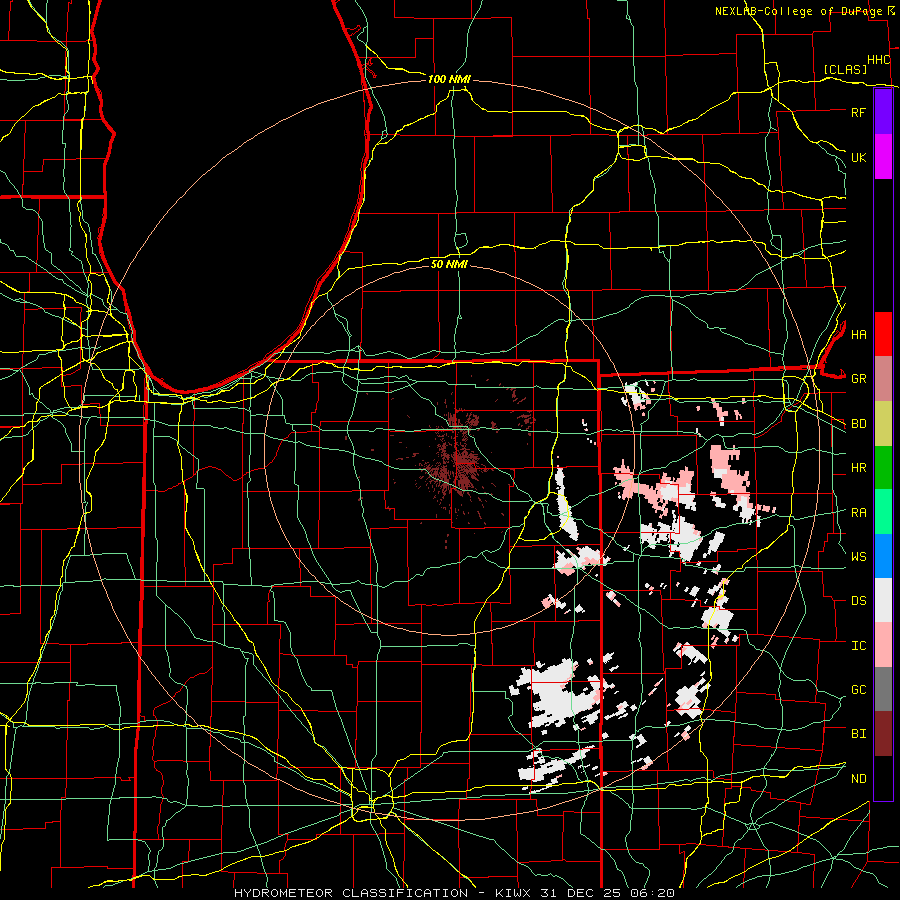Click the purple RF legend color swatch

coord(883,112)
